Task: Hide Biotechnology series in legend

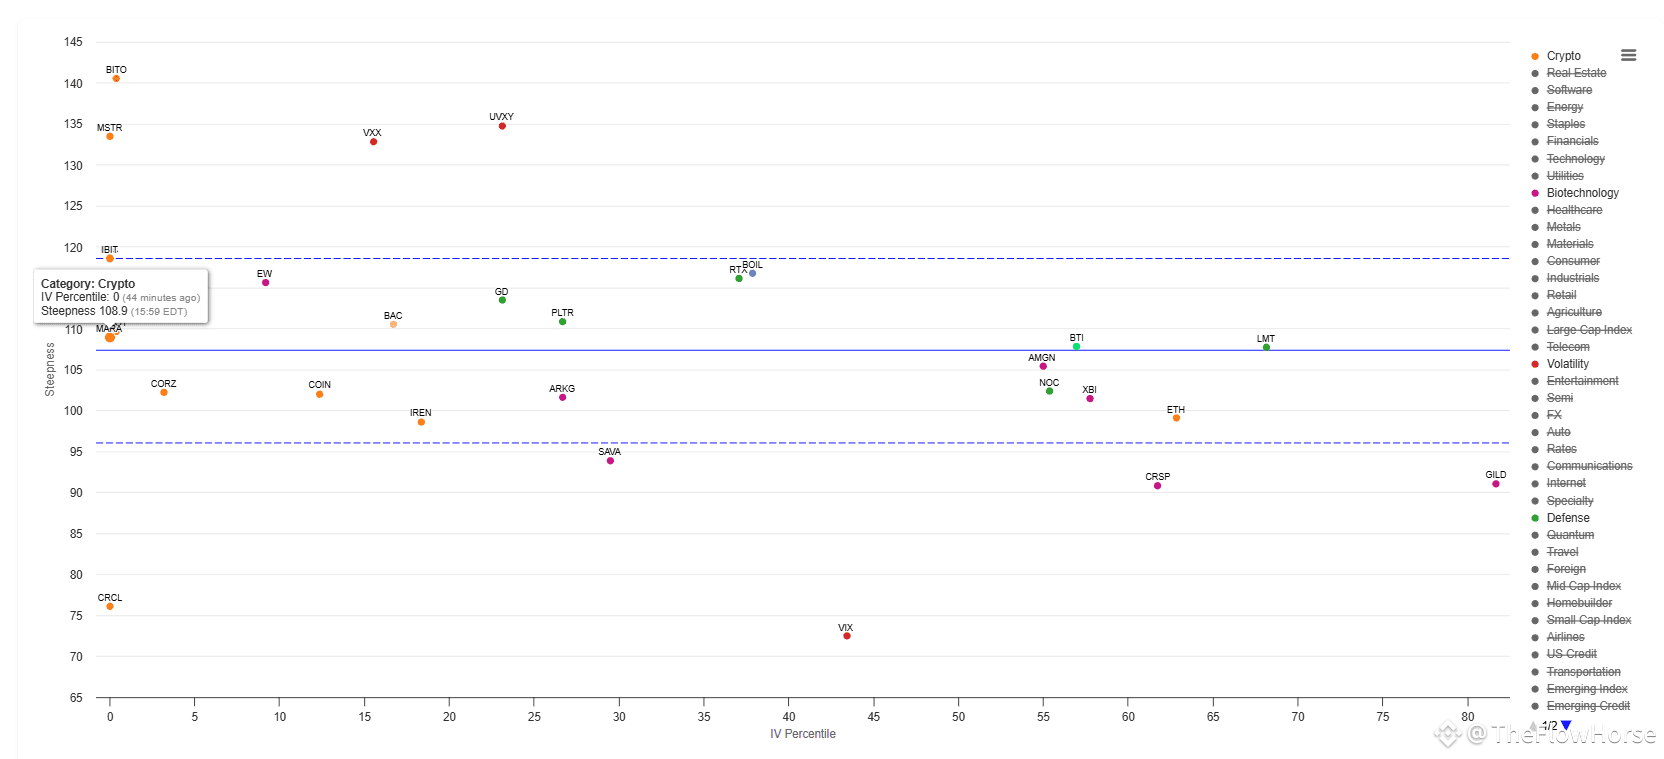Action: click(1582, 193)
